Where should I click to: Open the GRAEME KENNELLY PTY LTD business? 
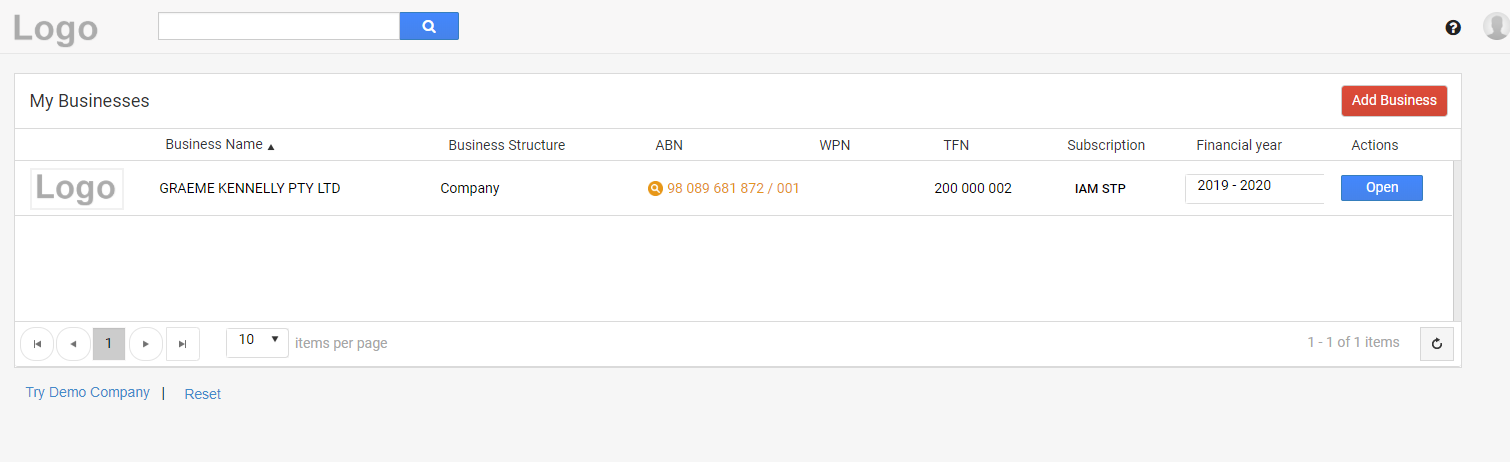[1381, 188]
